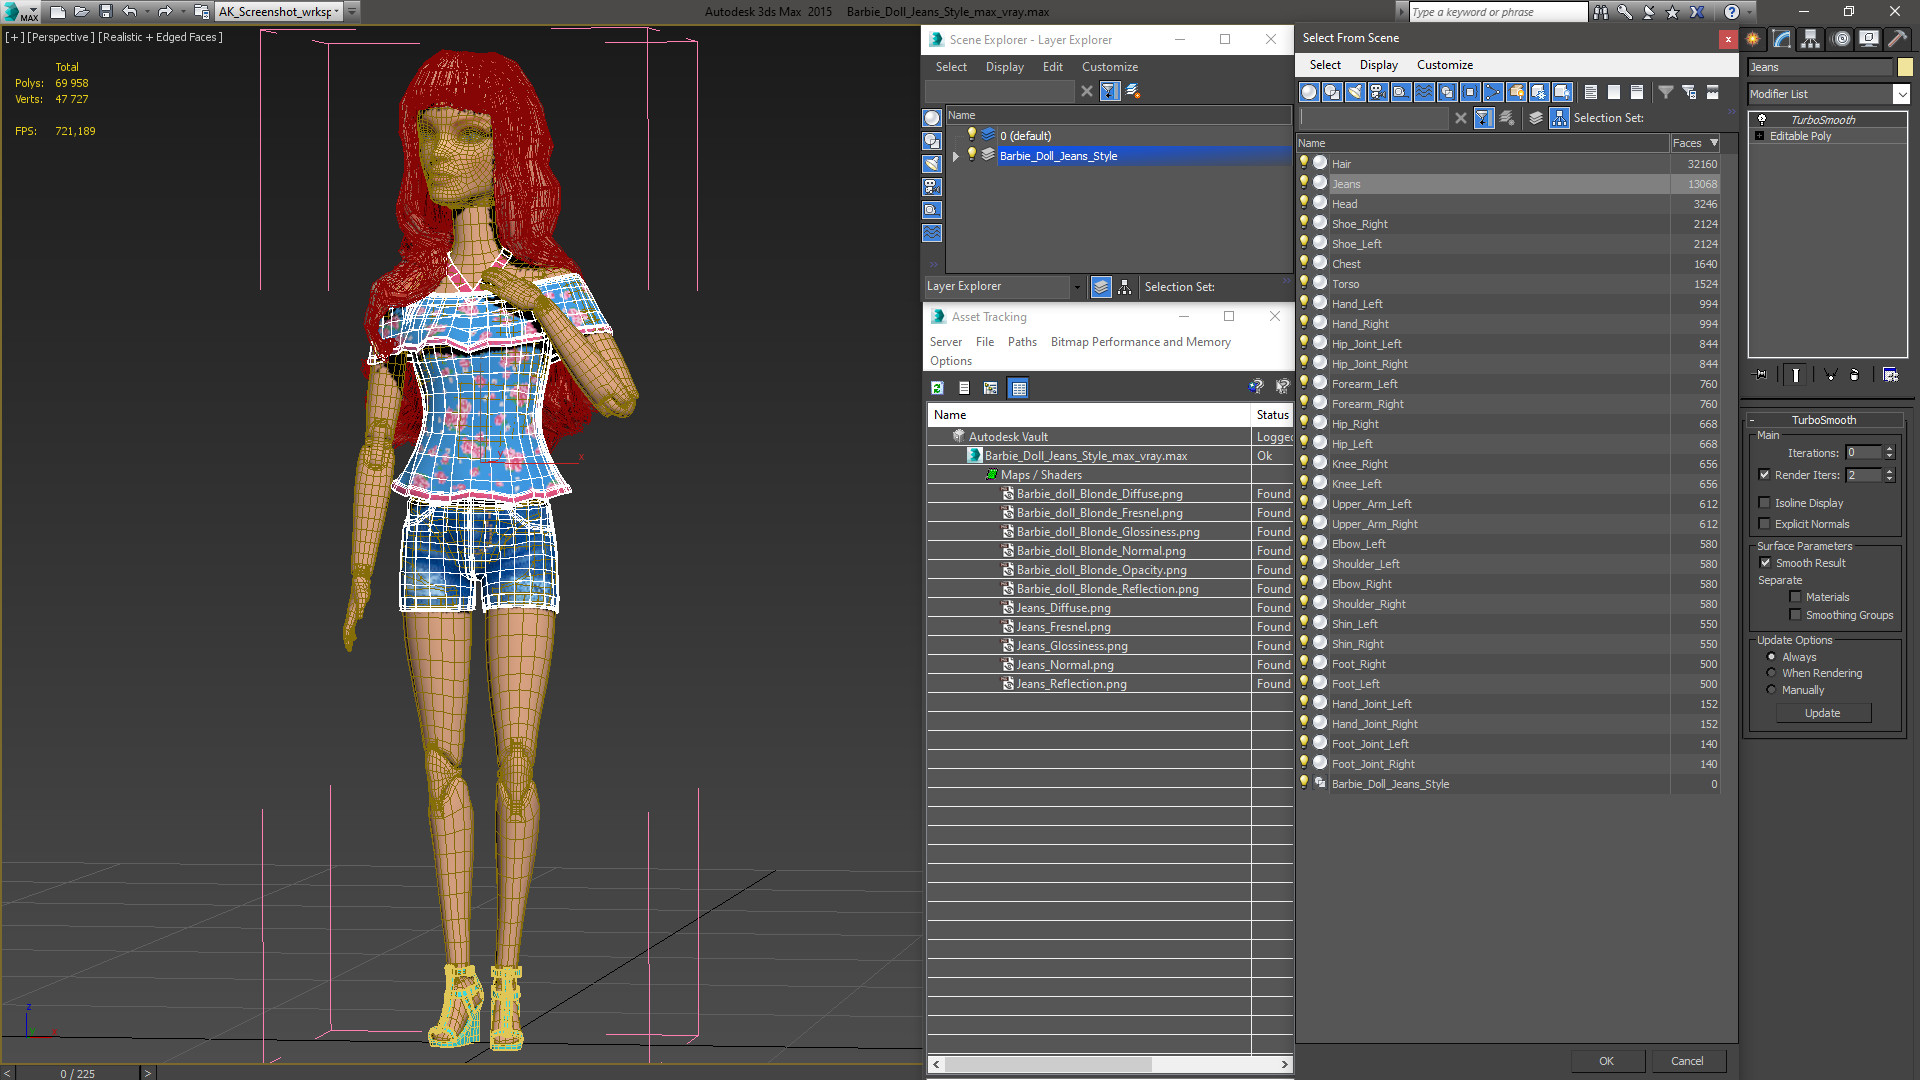Open the Modifier List dropdown
The height and width of the screenshot is (1080, 1920).
(1901, 94)
